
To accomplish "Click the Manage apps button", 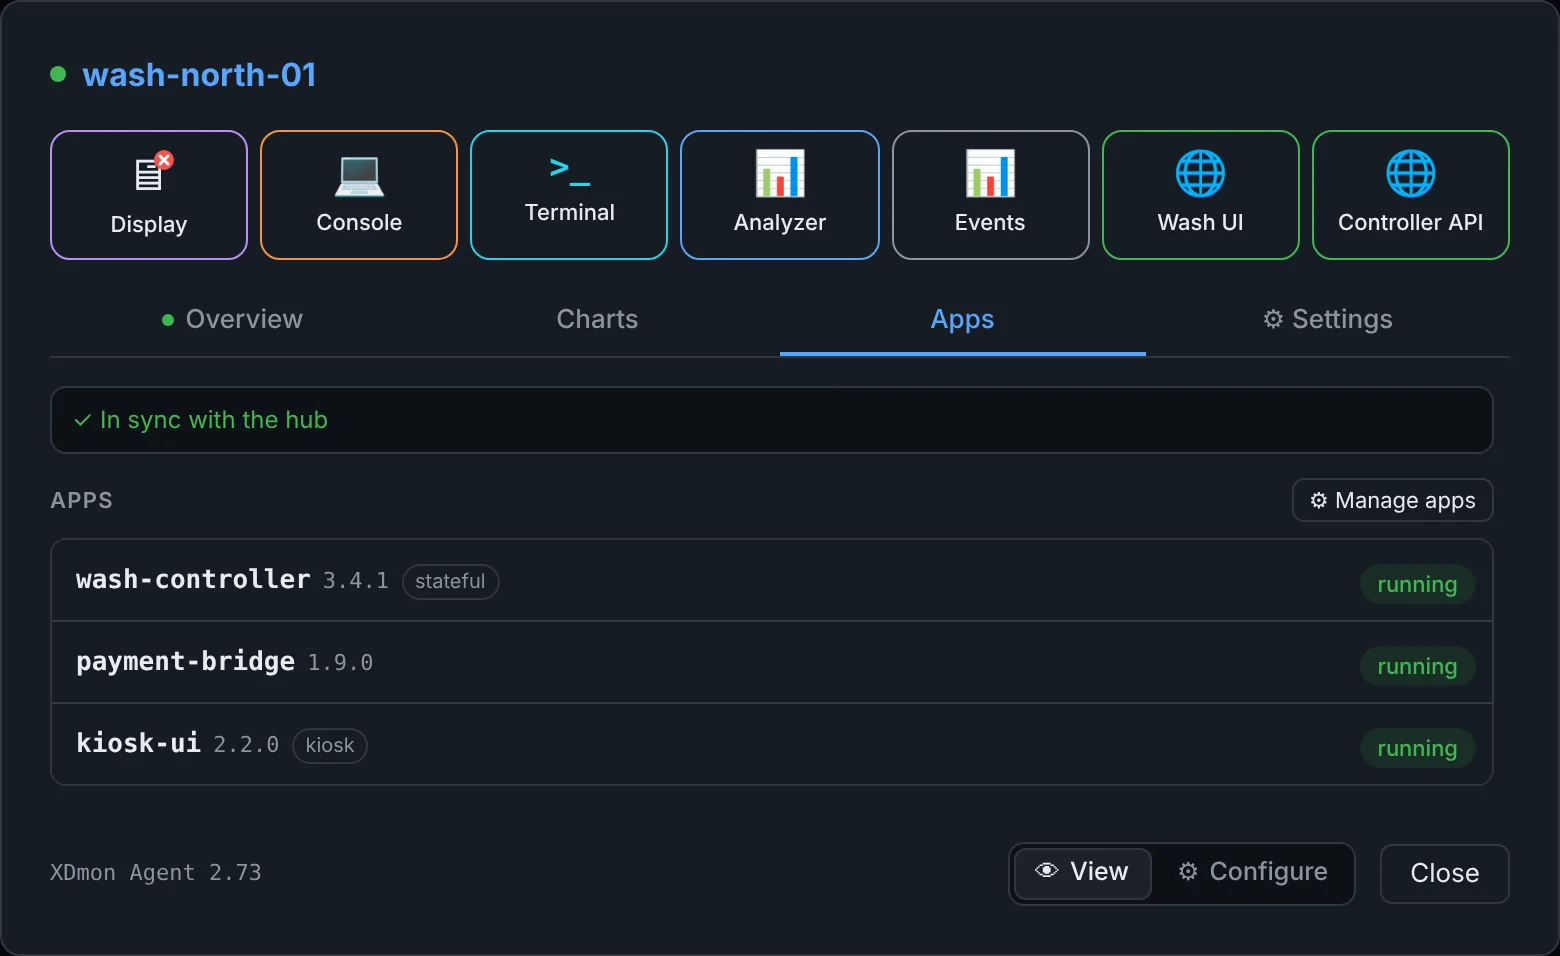I will tap(1393, 500).
